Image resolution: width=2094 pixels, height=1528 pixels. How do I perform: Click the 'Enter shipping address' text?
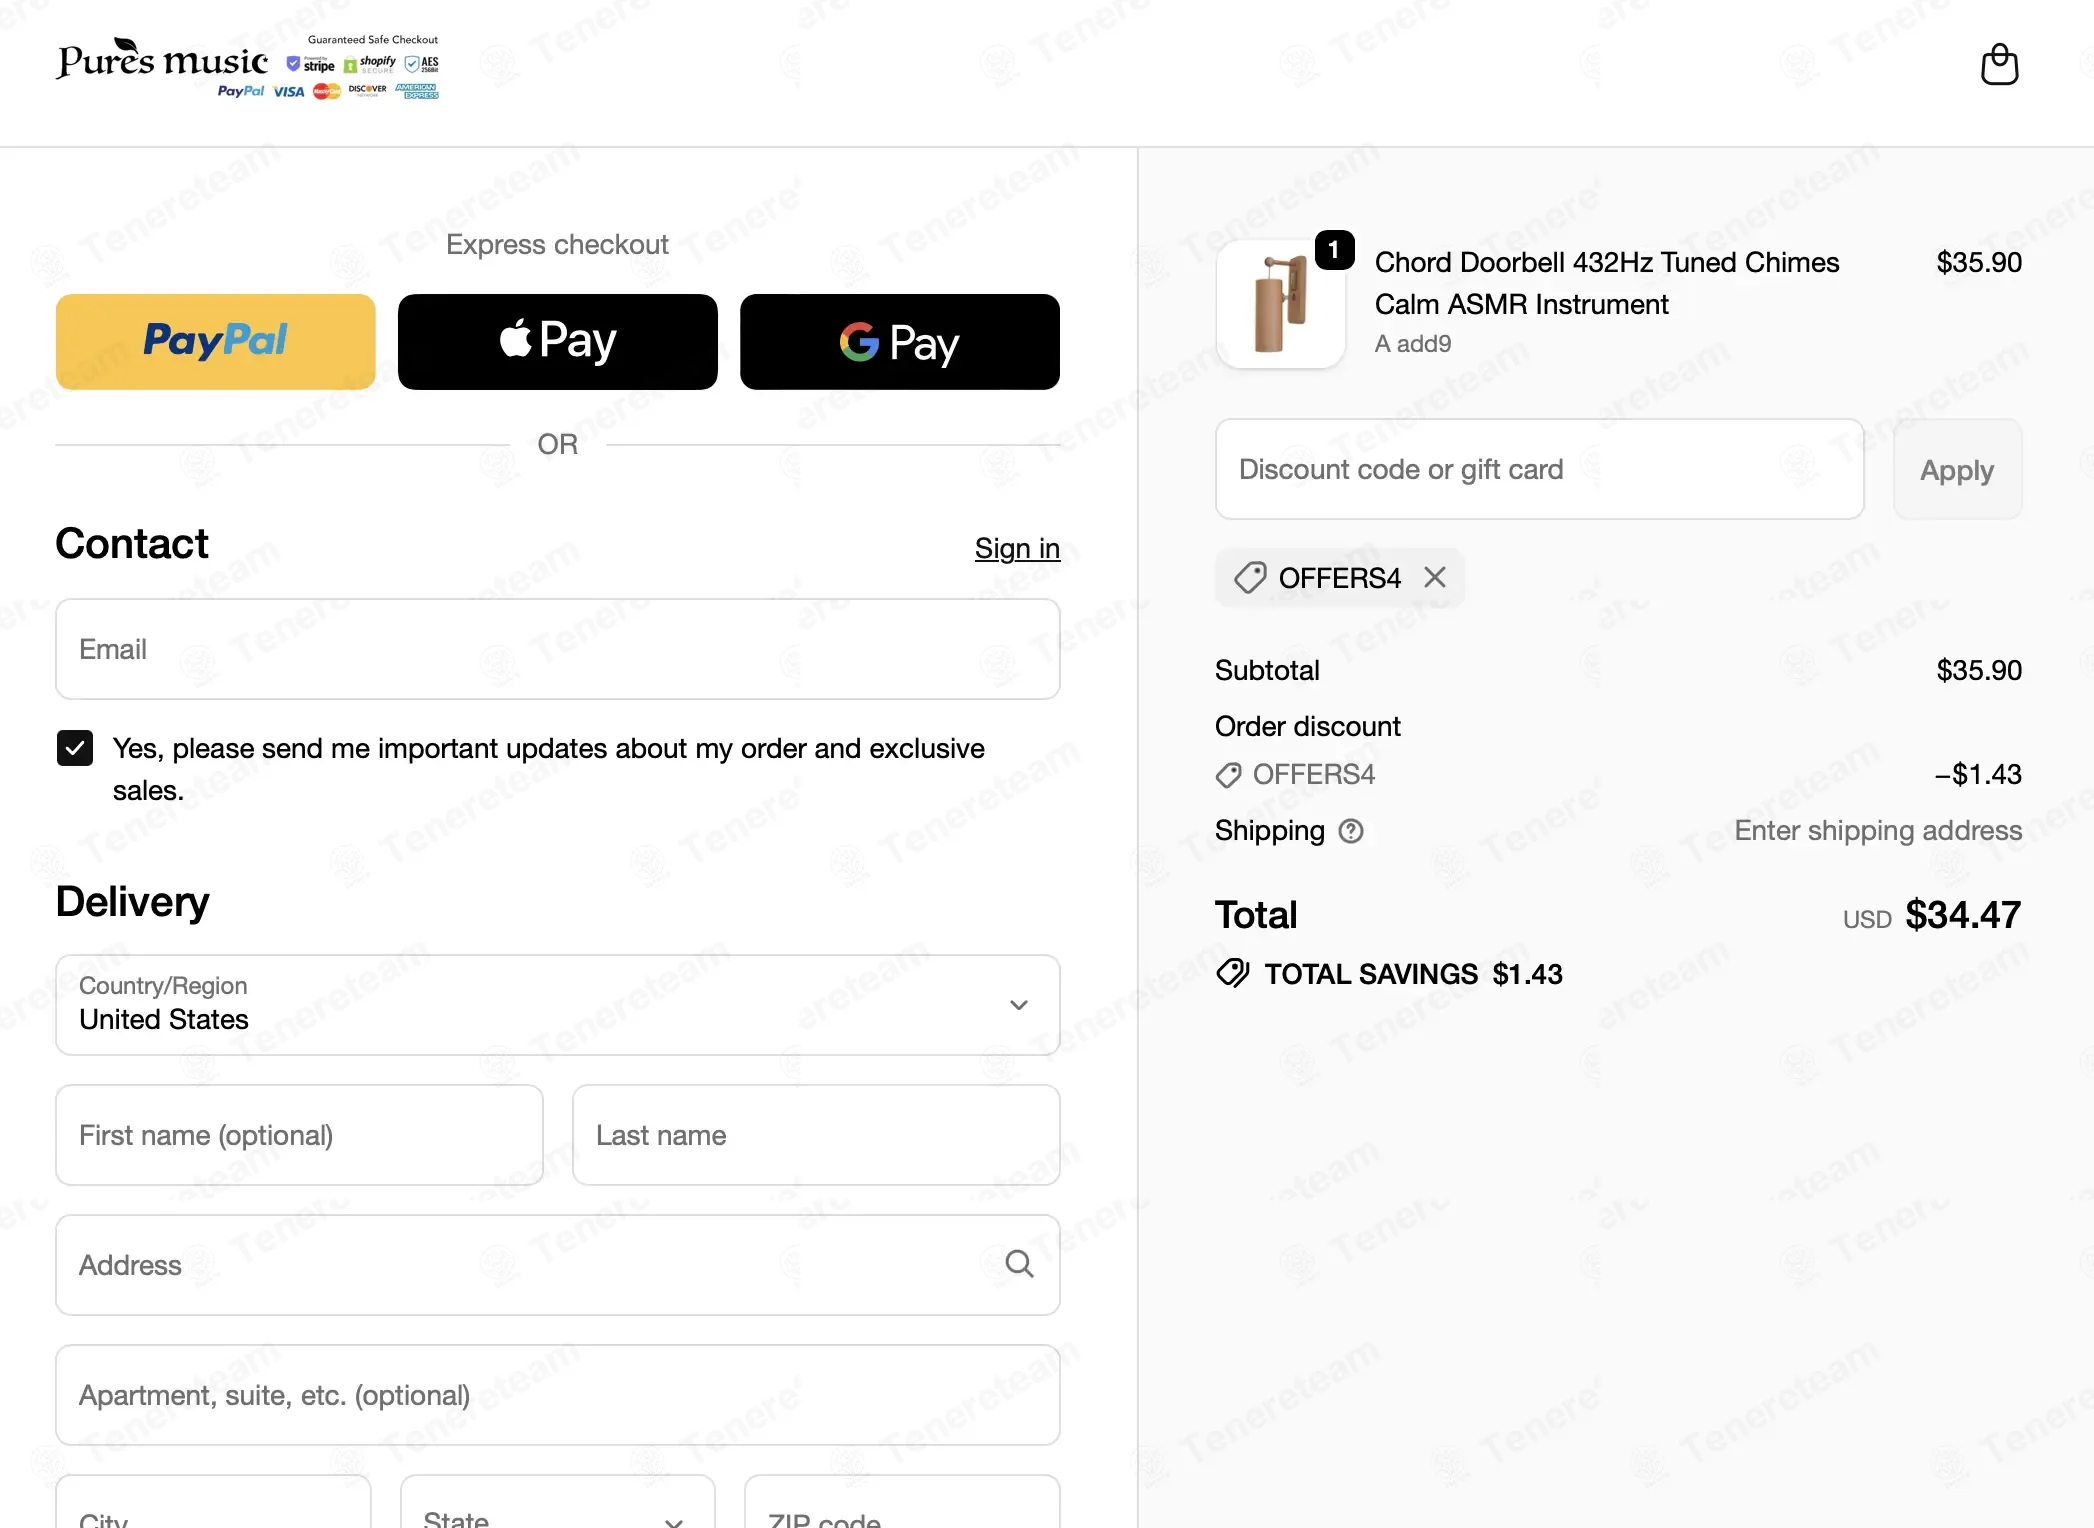[x=1878, y=830]
